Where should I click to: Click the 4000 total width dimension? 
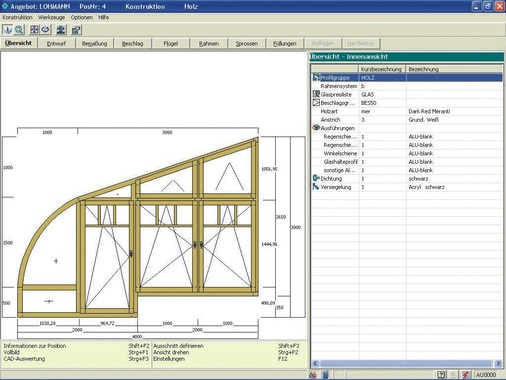point(137,336)
